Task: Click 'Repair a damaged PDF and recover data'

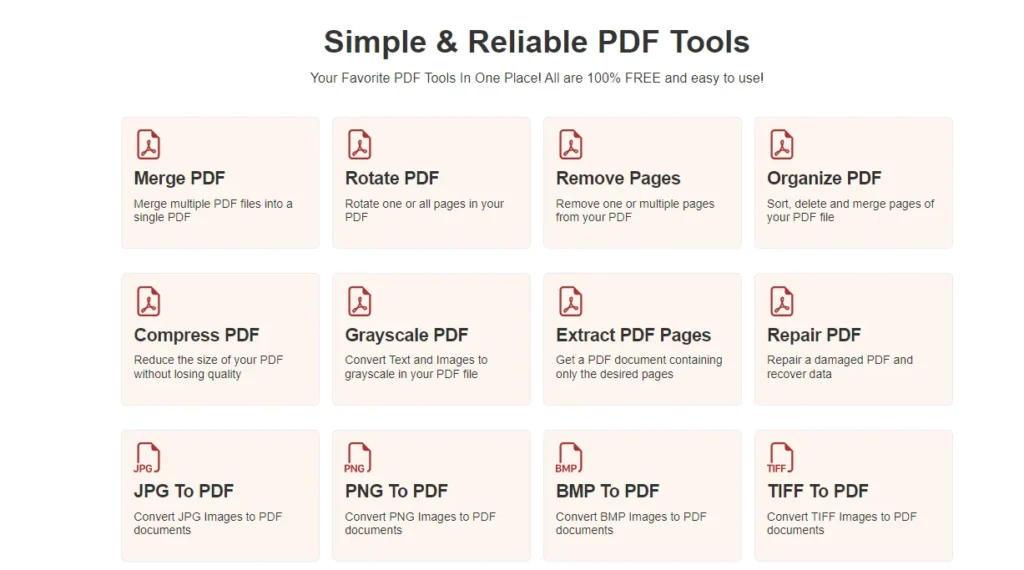Action: (840, 367)
